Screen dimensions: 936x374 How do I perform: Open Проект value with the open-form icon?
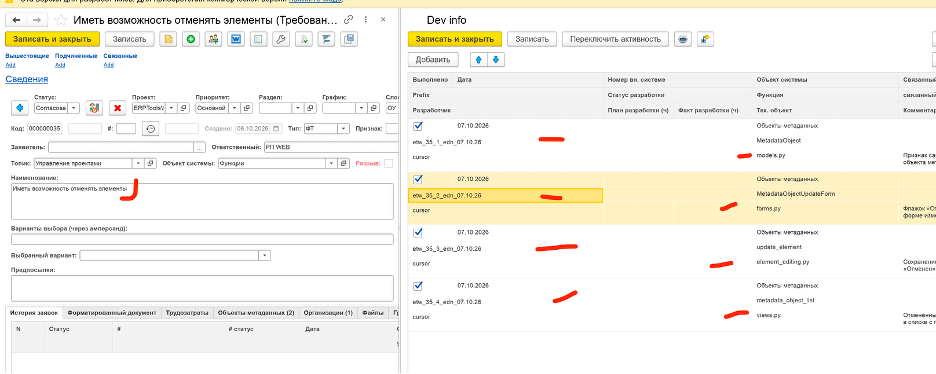pos(184,108)
